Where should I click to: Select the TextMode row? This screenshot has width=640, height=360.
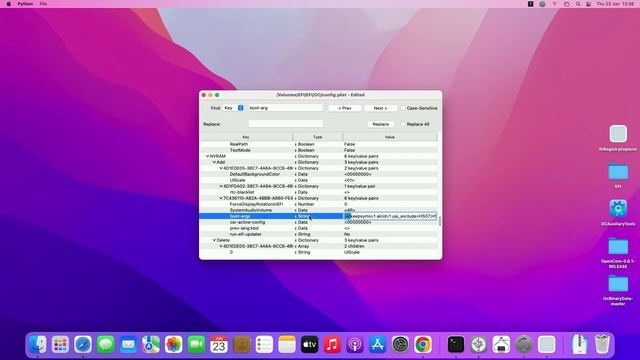point(318,150)
